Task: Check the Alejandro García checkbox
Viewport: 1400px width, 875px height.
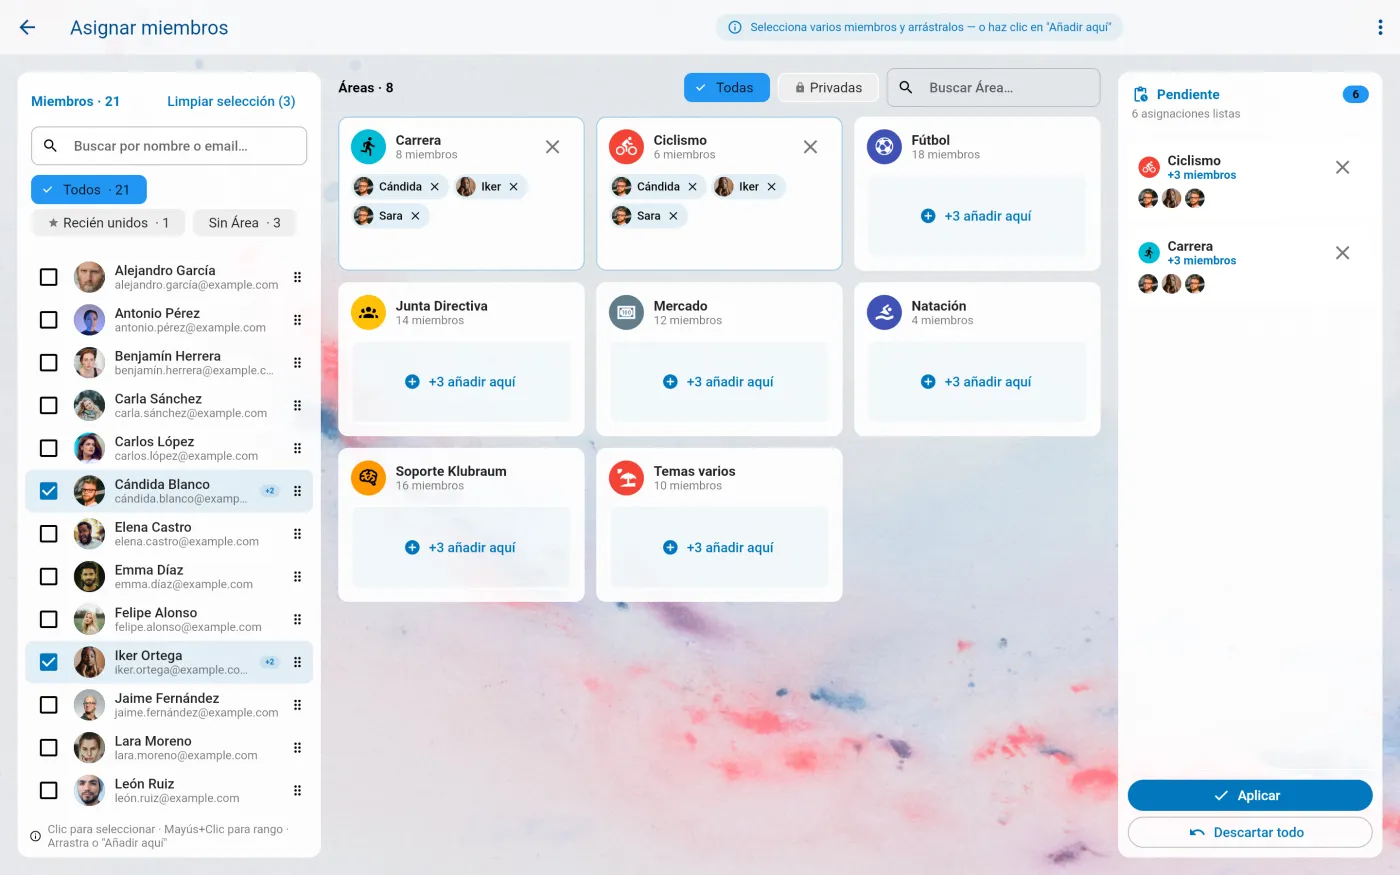Action: click(x=48, y=277)
